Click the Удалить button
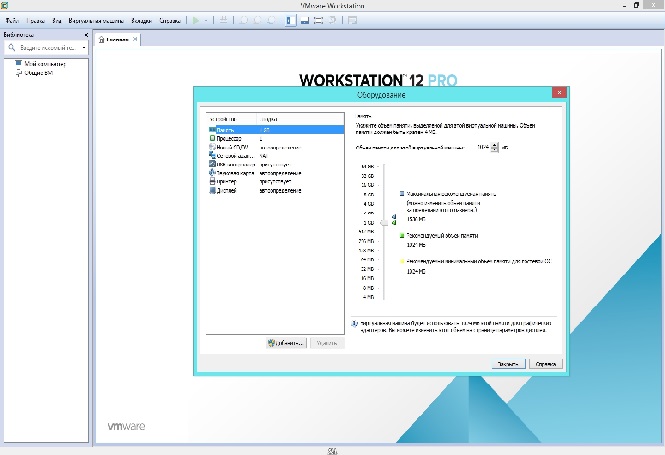The image size is (665, 455). (327, 343)
